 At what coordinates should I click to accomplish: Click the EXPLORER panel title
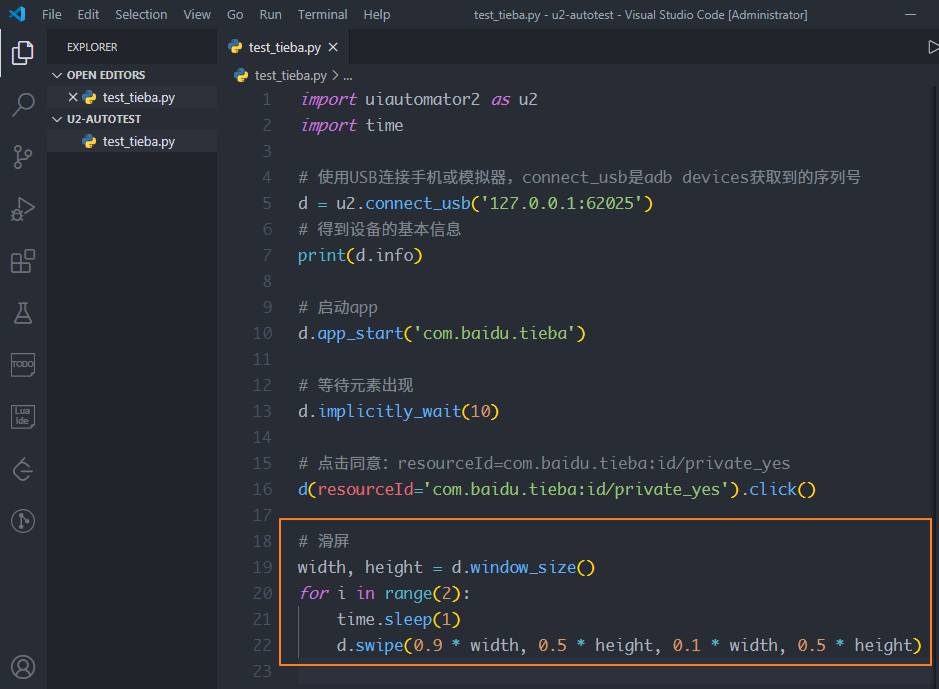[92, 47]
